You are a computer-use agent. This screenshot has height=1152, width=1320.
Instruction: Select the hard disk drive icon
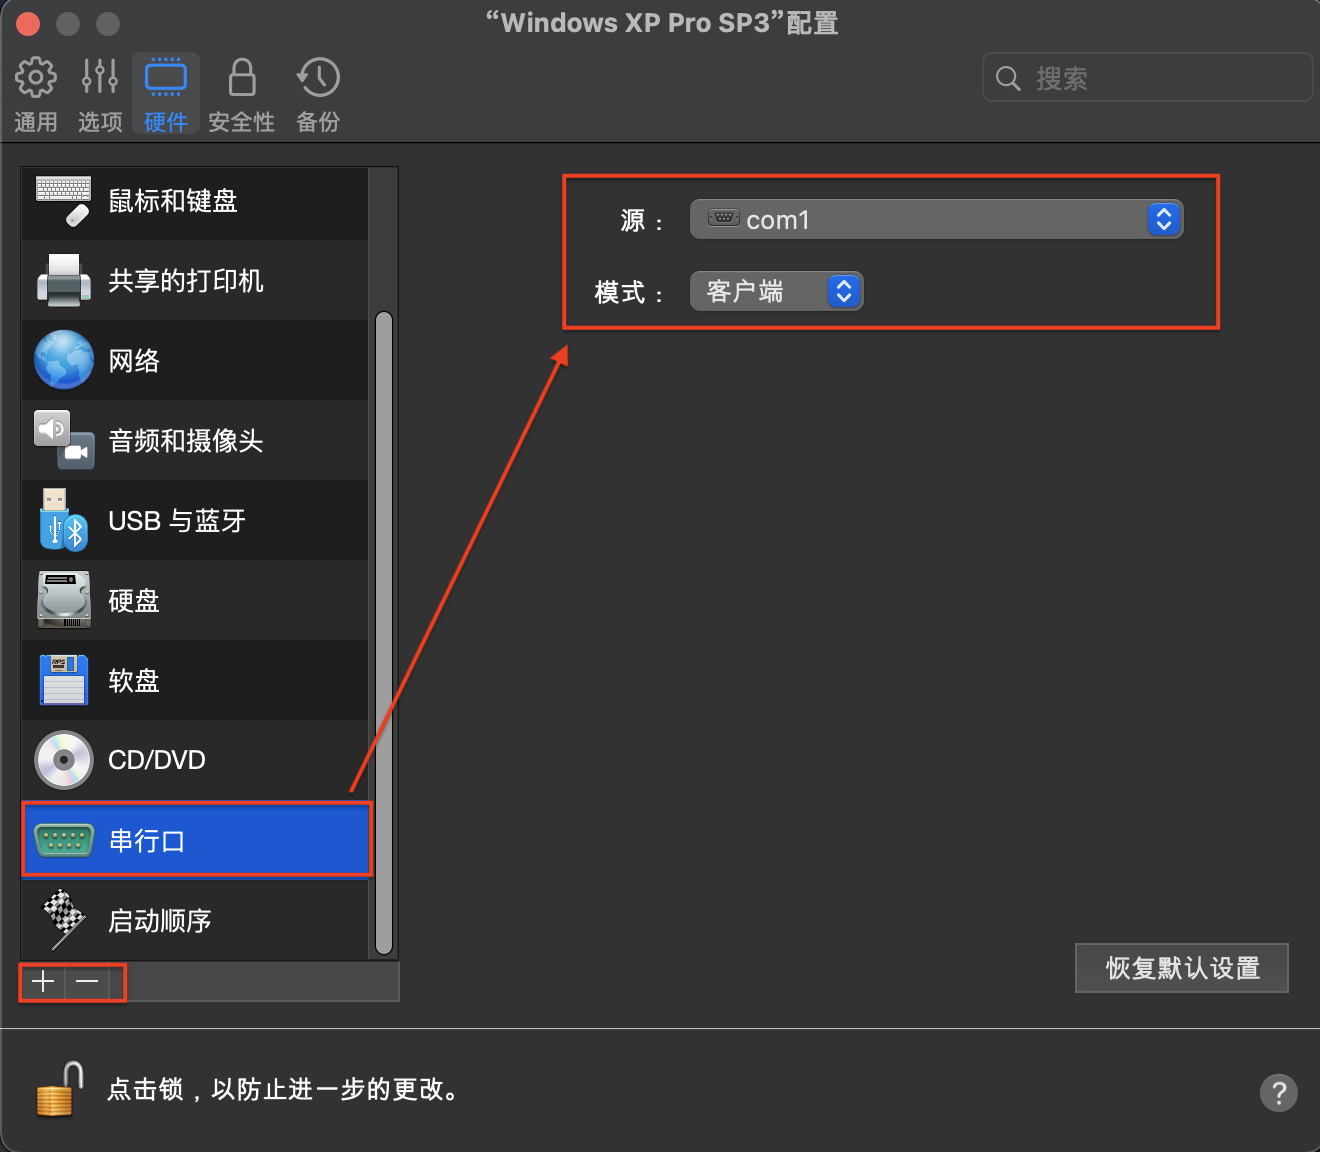[64, 600]
